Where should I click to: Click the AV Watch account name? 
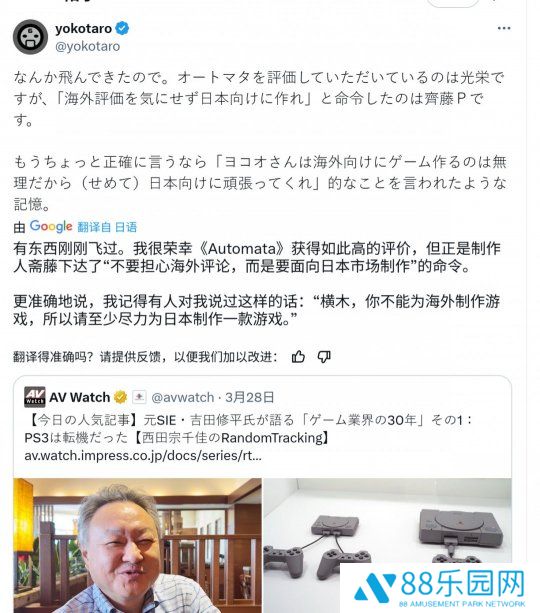(x=80, y=397)
